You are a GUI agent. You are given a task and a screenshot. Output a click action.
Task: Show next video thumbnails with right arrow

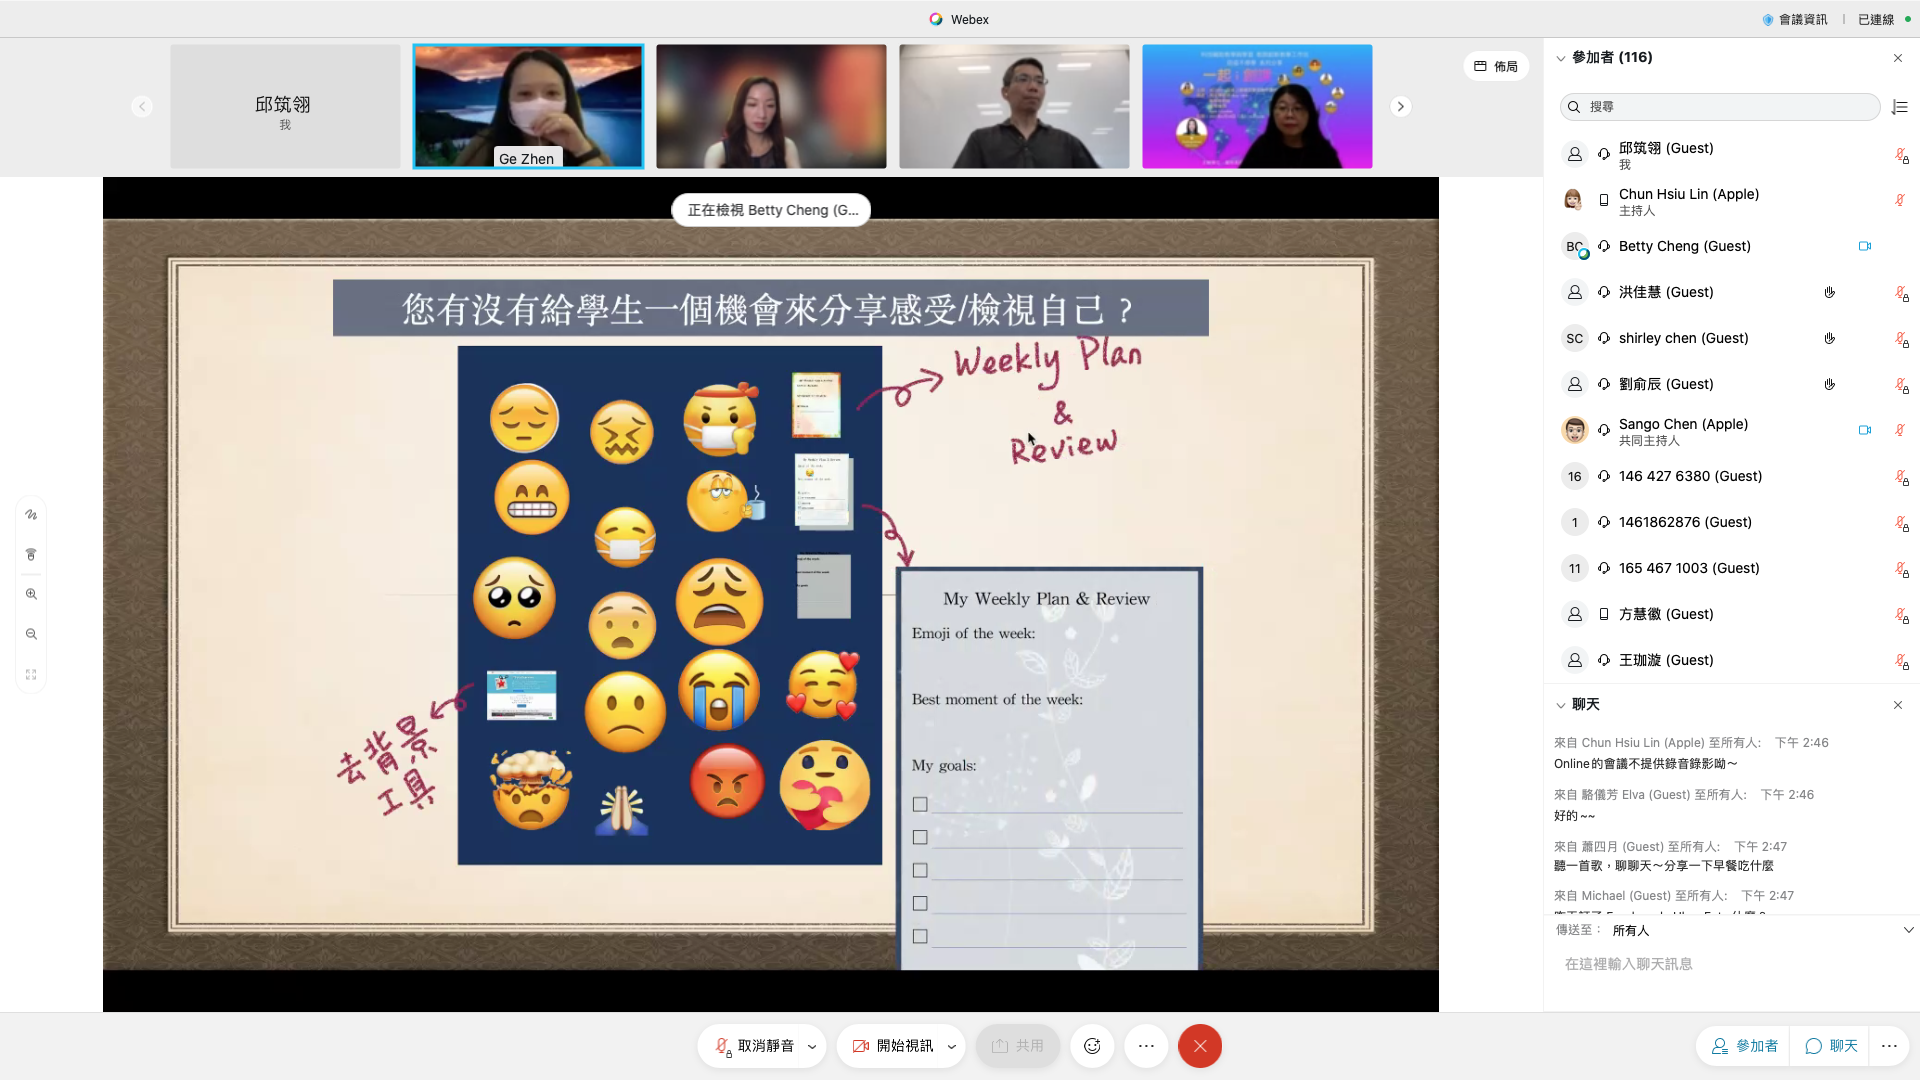point(1400,106)
